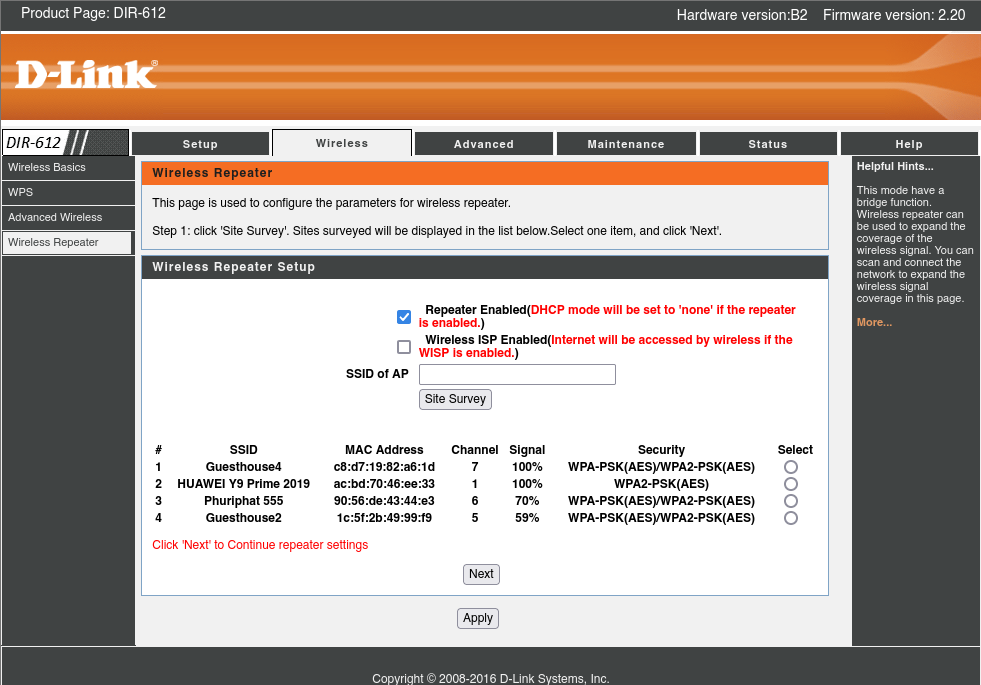Open the Wireless tab

pyautogui.click(x=342, y=143)
